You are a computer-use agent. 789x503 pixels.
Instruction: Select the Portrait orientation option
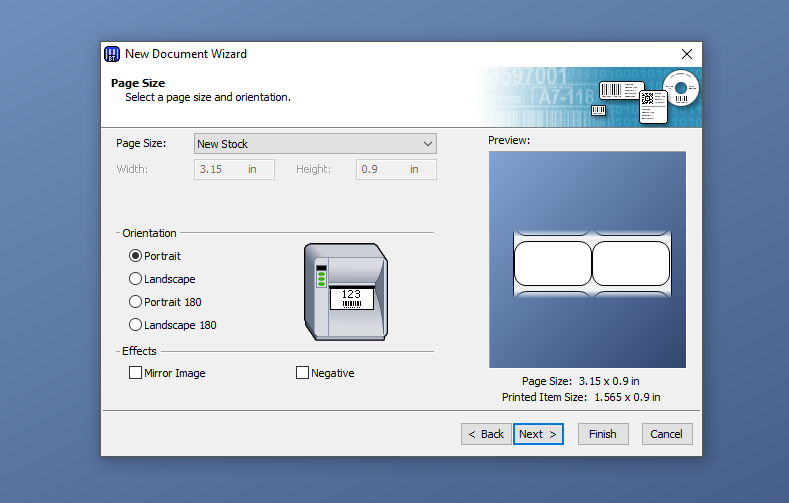pyautogui.click(x=136, y=256)
